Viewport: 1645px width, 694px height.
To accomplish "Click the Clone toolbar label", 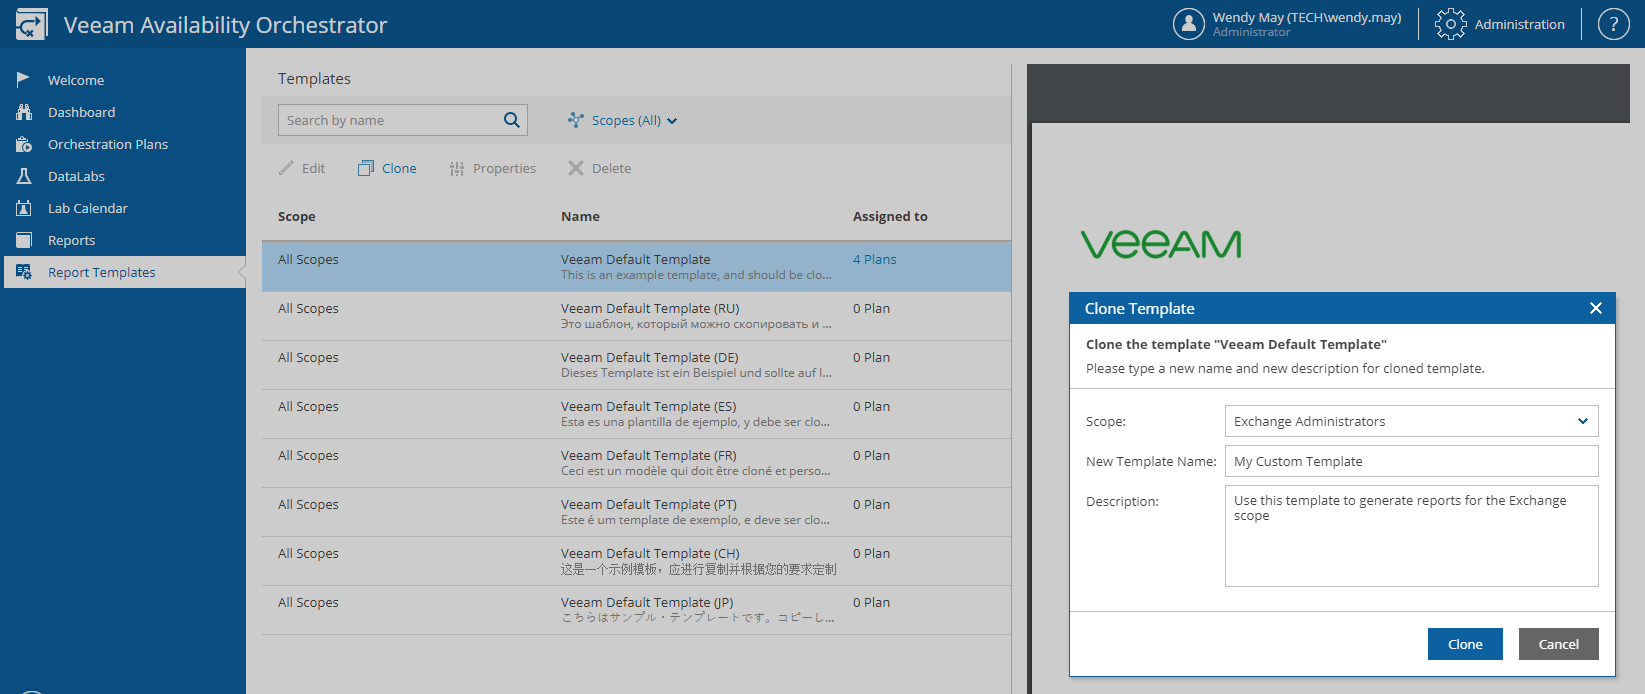I will (x=399, y=168).
